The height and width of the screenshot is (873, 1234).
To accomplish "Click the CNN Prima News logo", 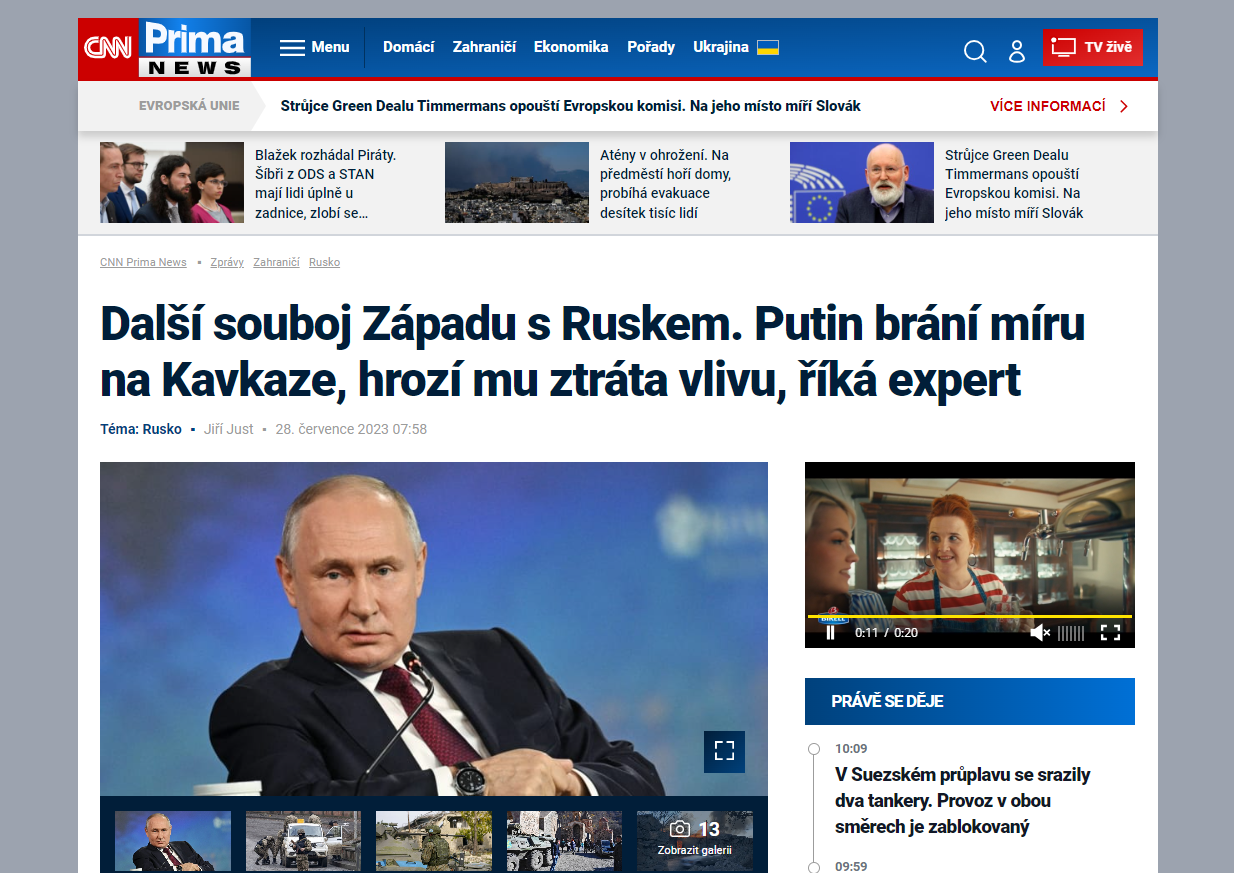I will [x=165, y=48].
